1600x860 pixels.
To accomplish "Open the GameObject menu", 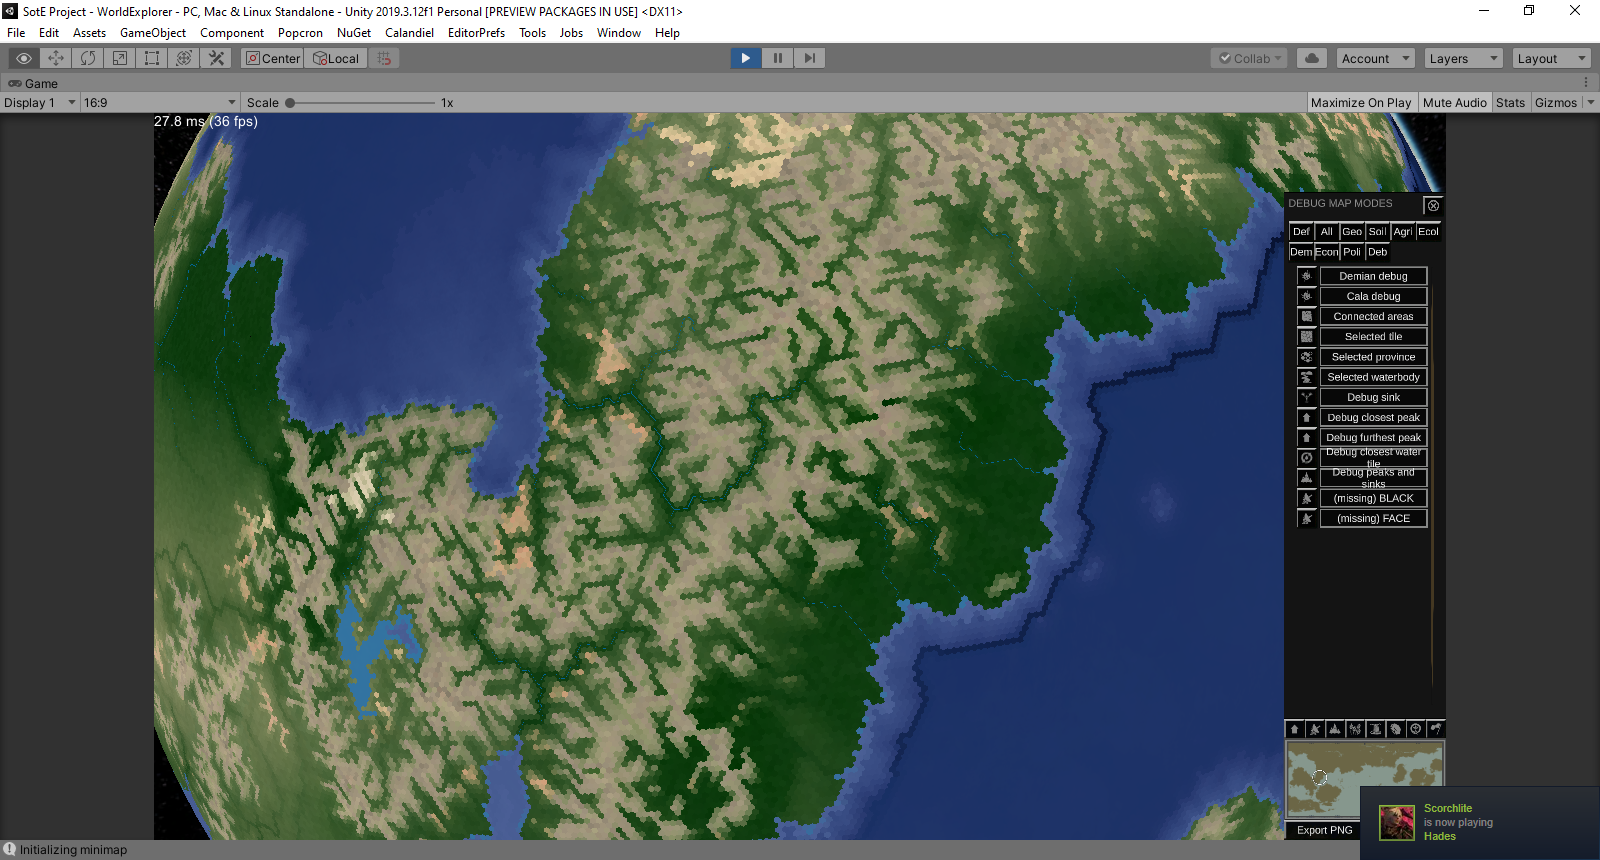I will pyautogui.click(x=153, y=32).
